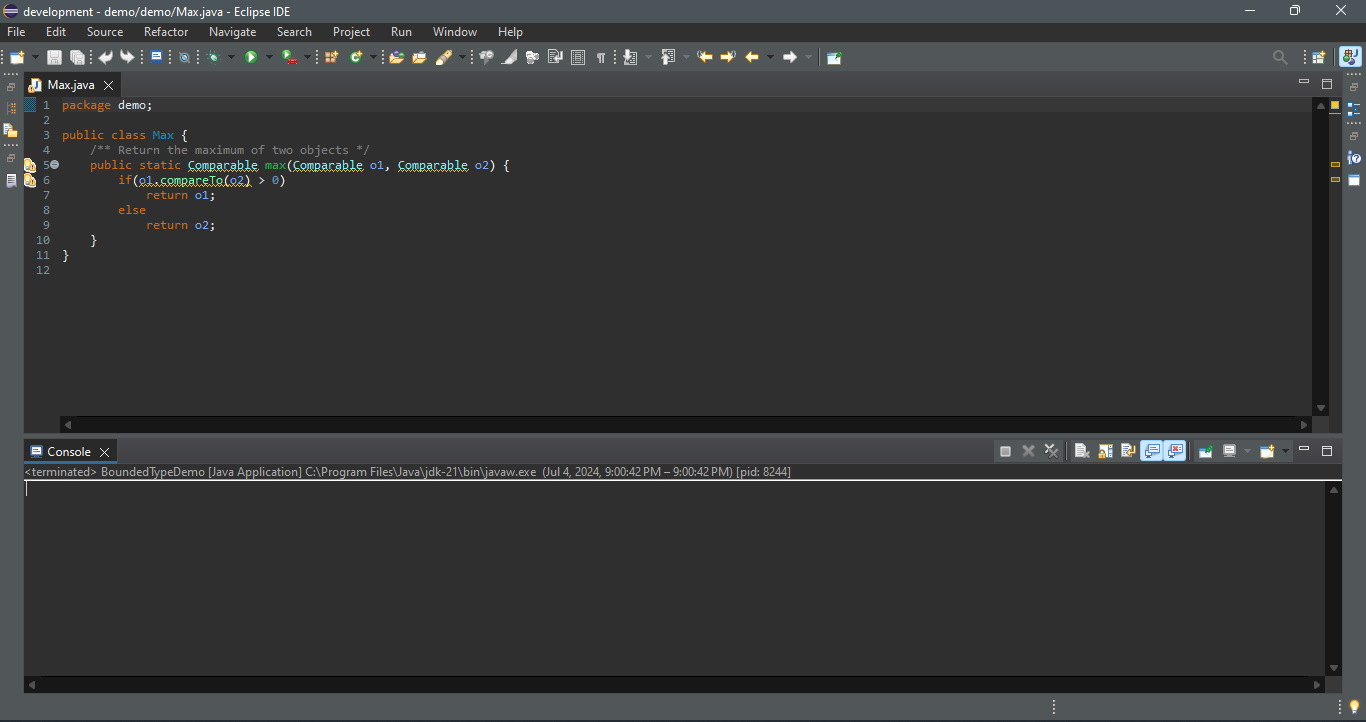Click the Redo arrow icon
The height and width of the screenshot is (722, 1366).
127,57
